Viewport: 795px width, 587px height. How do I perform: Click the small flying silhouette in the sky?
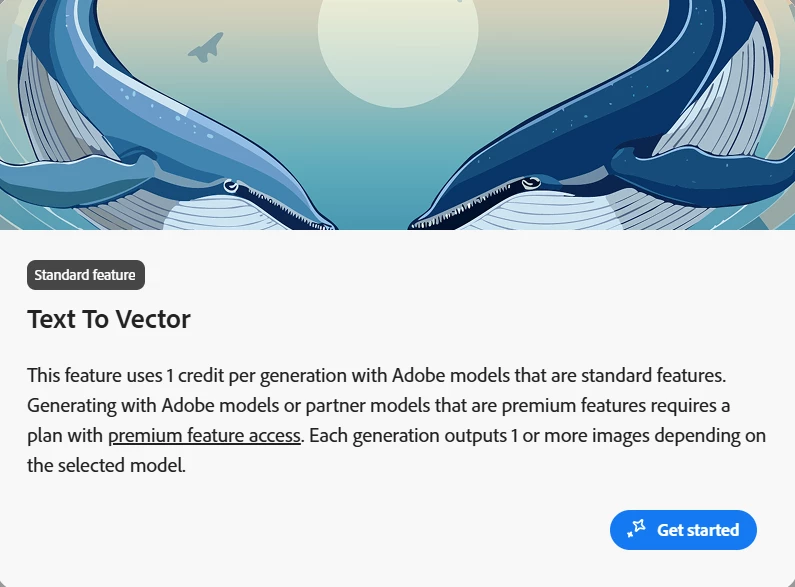point(206,48)
